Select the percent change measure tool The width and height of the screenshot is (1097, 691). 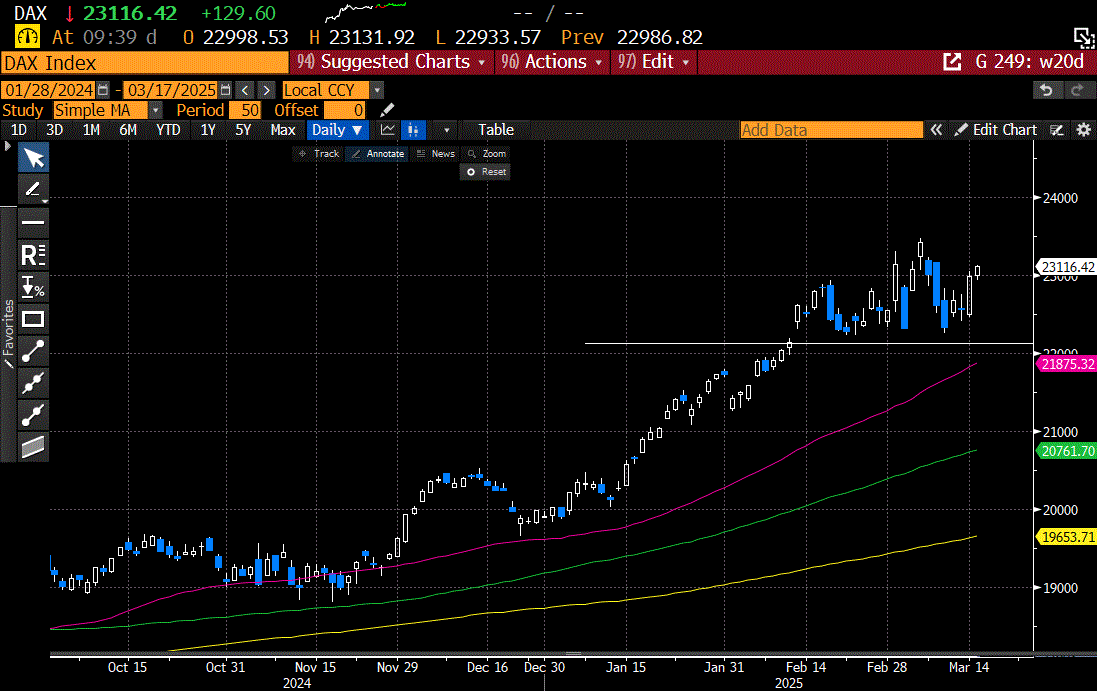pyautogui.click(x=33, y=287)
